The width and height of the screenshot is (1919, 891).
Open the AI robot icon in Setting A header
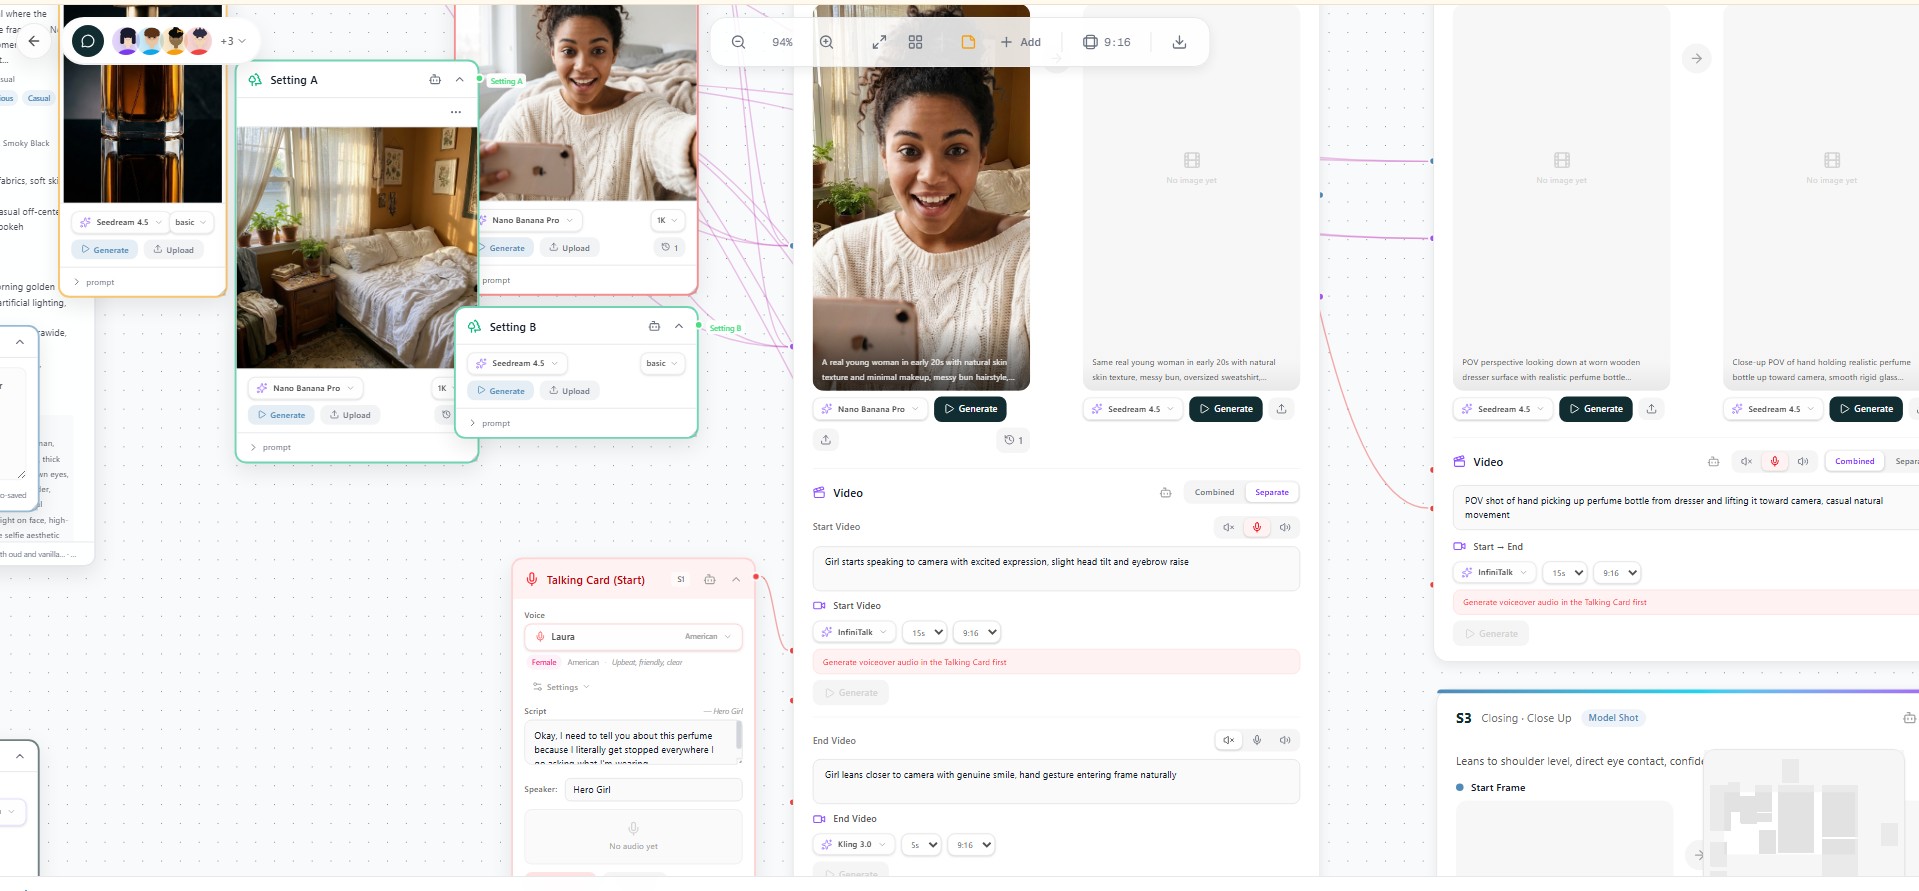pyautogui.click(x=435, y=79)
